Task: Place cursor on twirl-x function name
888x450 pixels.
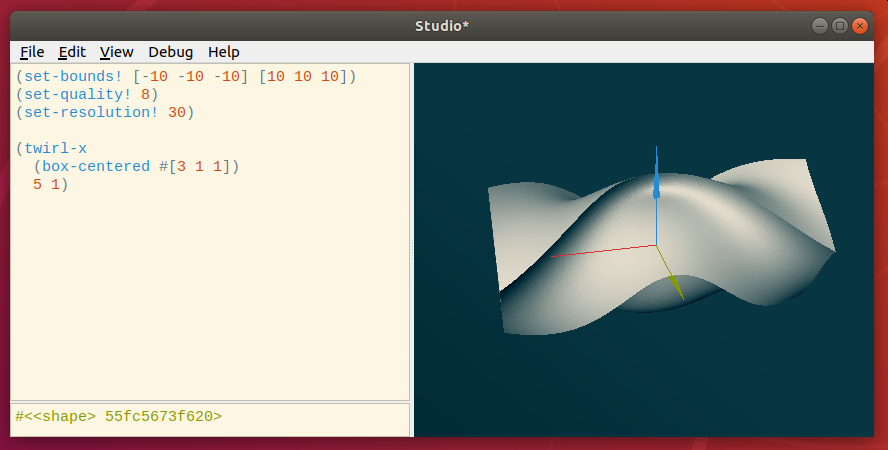Action: tap(56, 149)
